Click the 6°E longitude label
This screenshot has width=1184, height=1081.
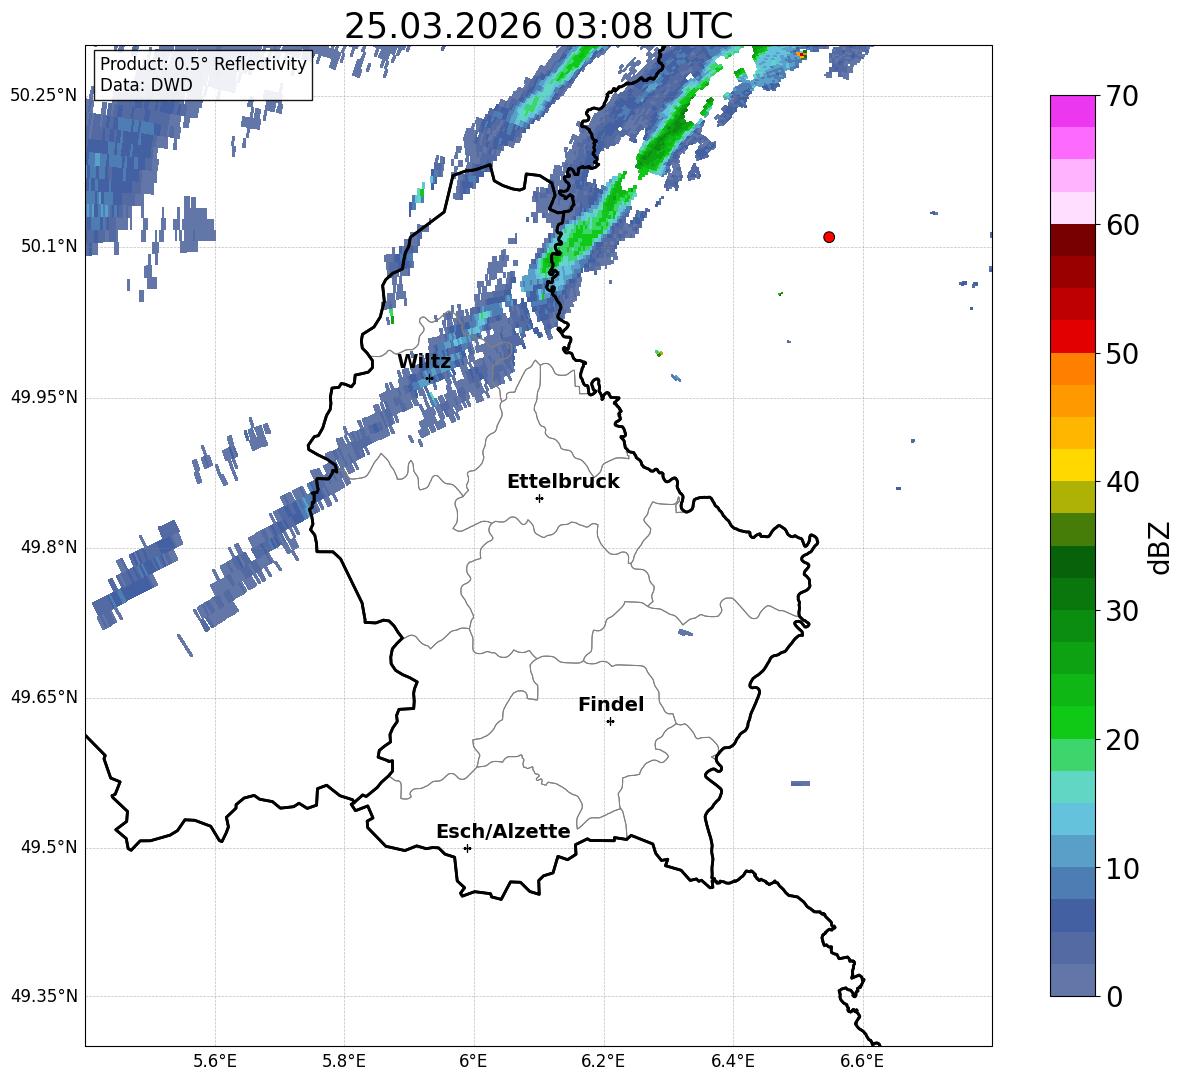point(473,1061)
